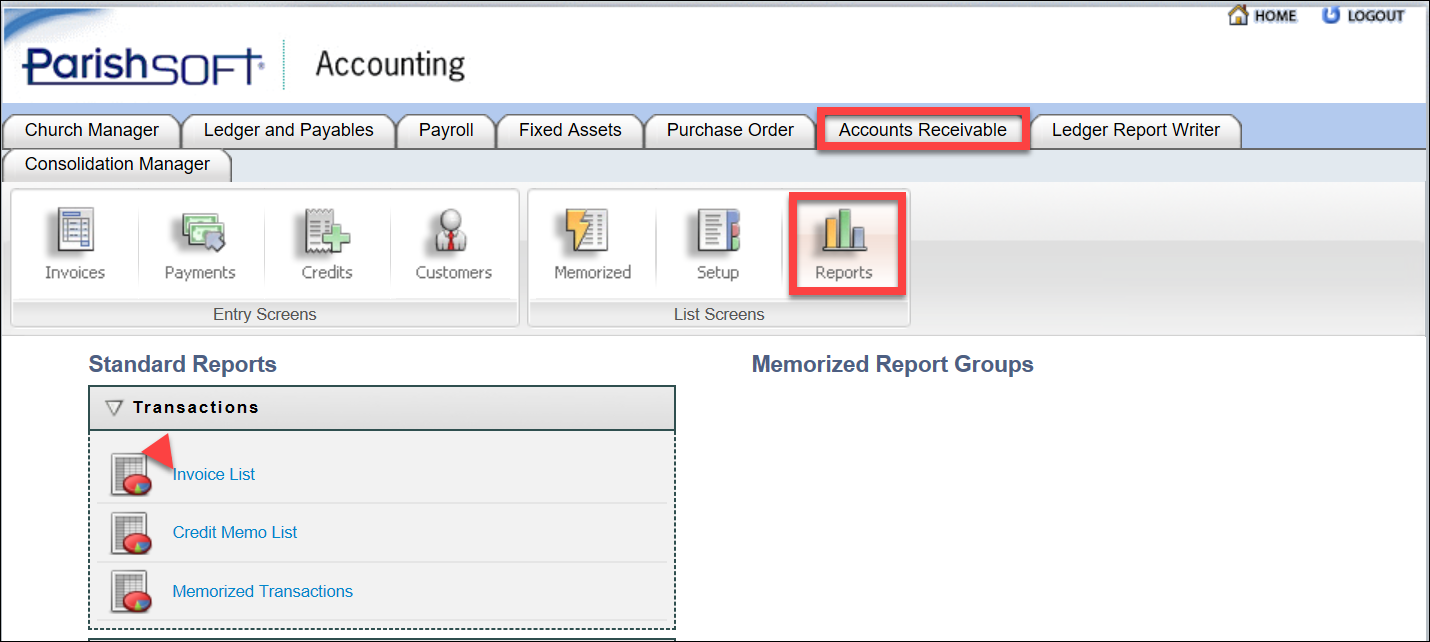Image resolution: width=1430 pixels, height=642 pixels.
Task: Switch to the Consolidation Manager tab
Action: (117, 165)
